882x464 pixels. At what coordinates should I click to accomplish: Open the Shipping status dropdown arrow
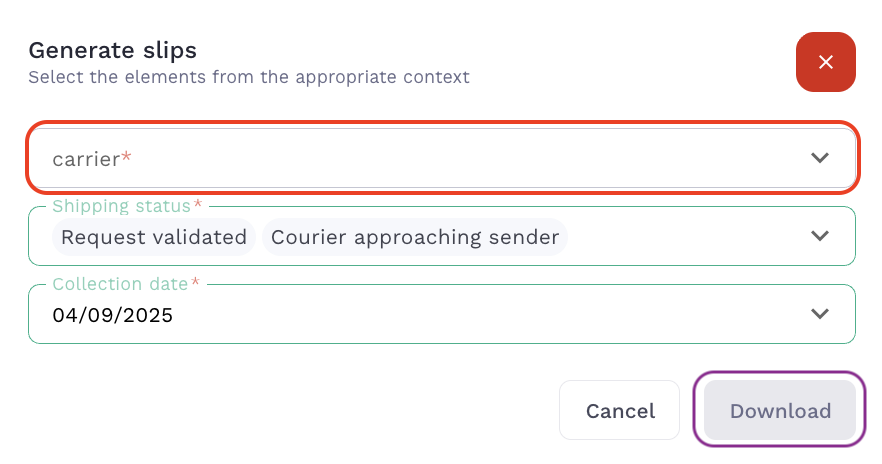pos(820,236)
